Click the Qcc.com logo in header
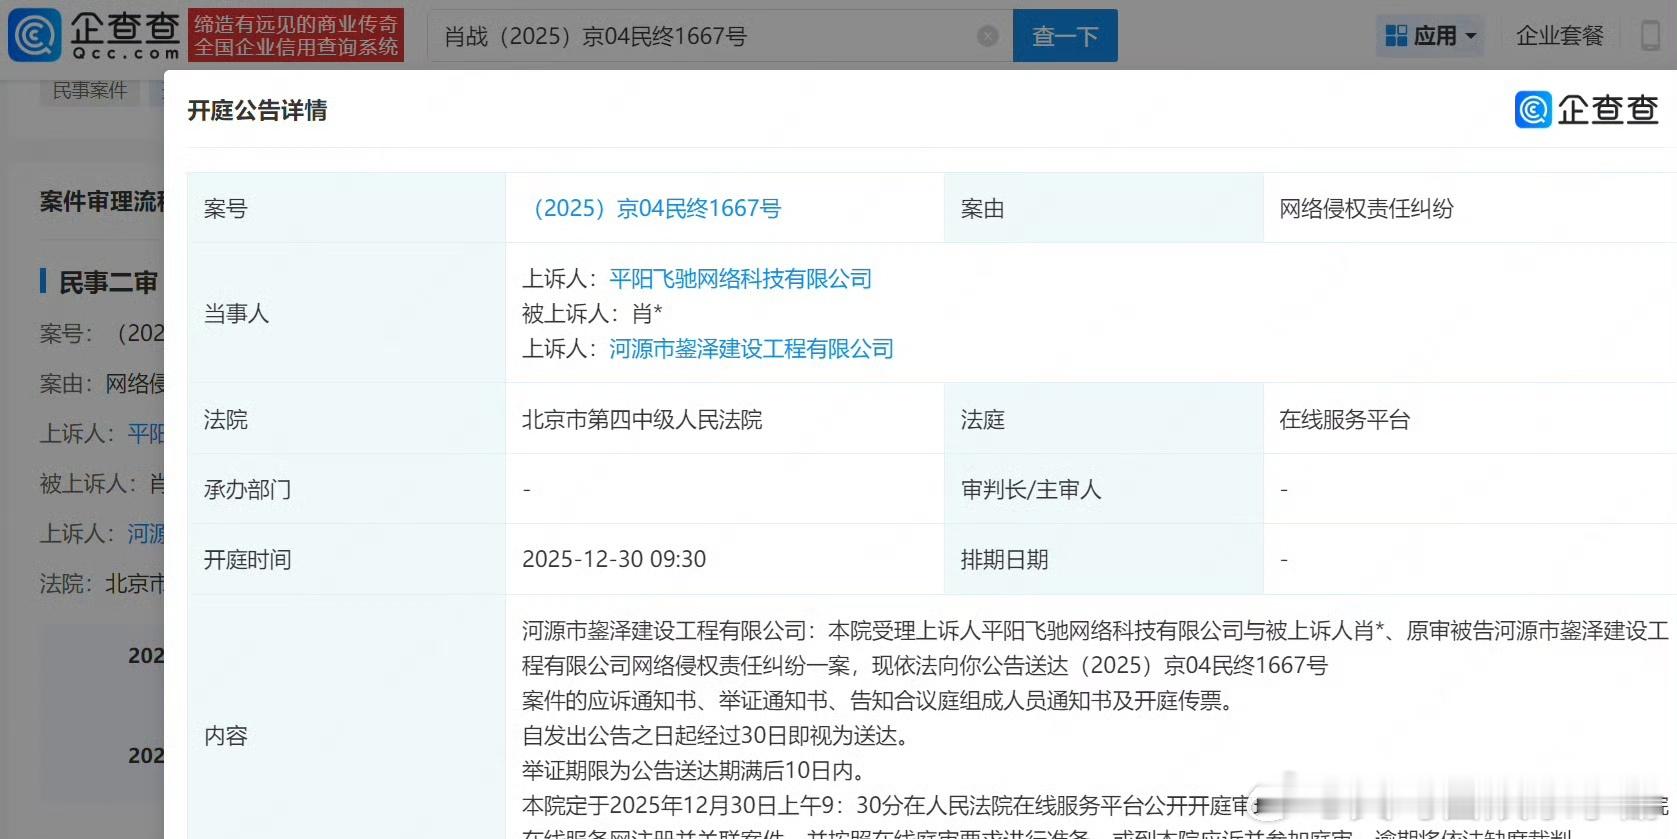Viewport: 1677px width, 839px height. coord(94,35)
